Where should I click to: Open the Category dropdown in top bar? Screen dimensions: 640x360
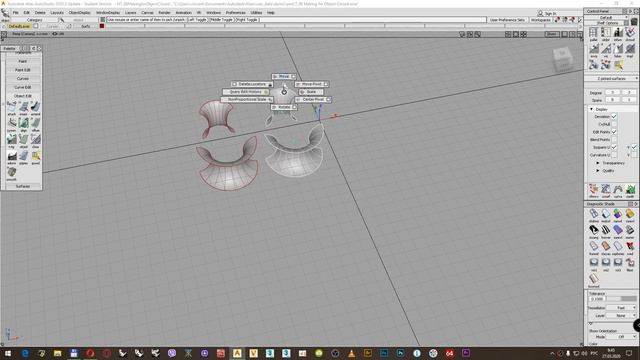(x=35, y=20)
